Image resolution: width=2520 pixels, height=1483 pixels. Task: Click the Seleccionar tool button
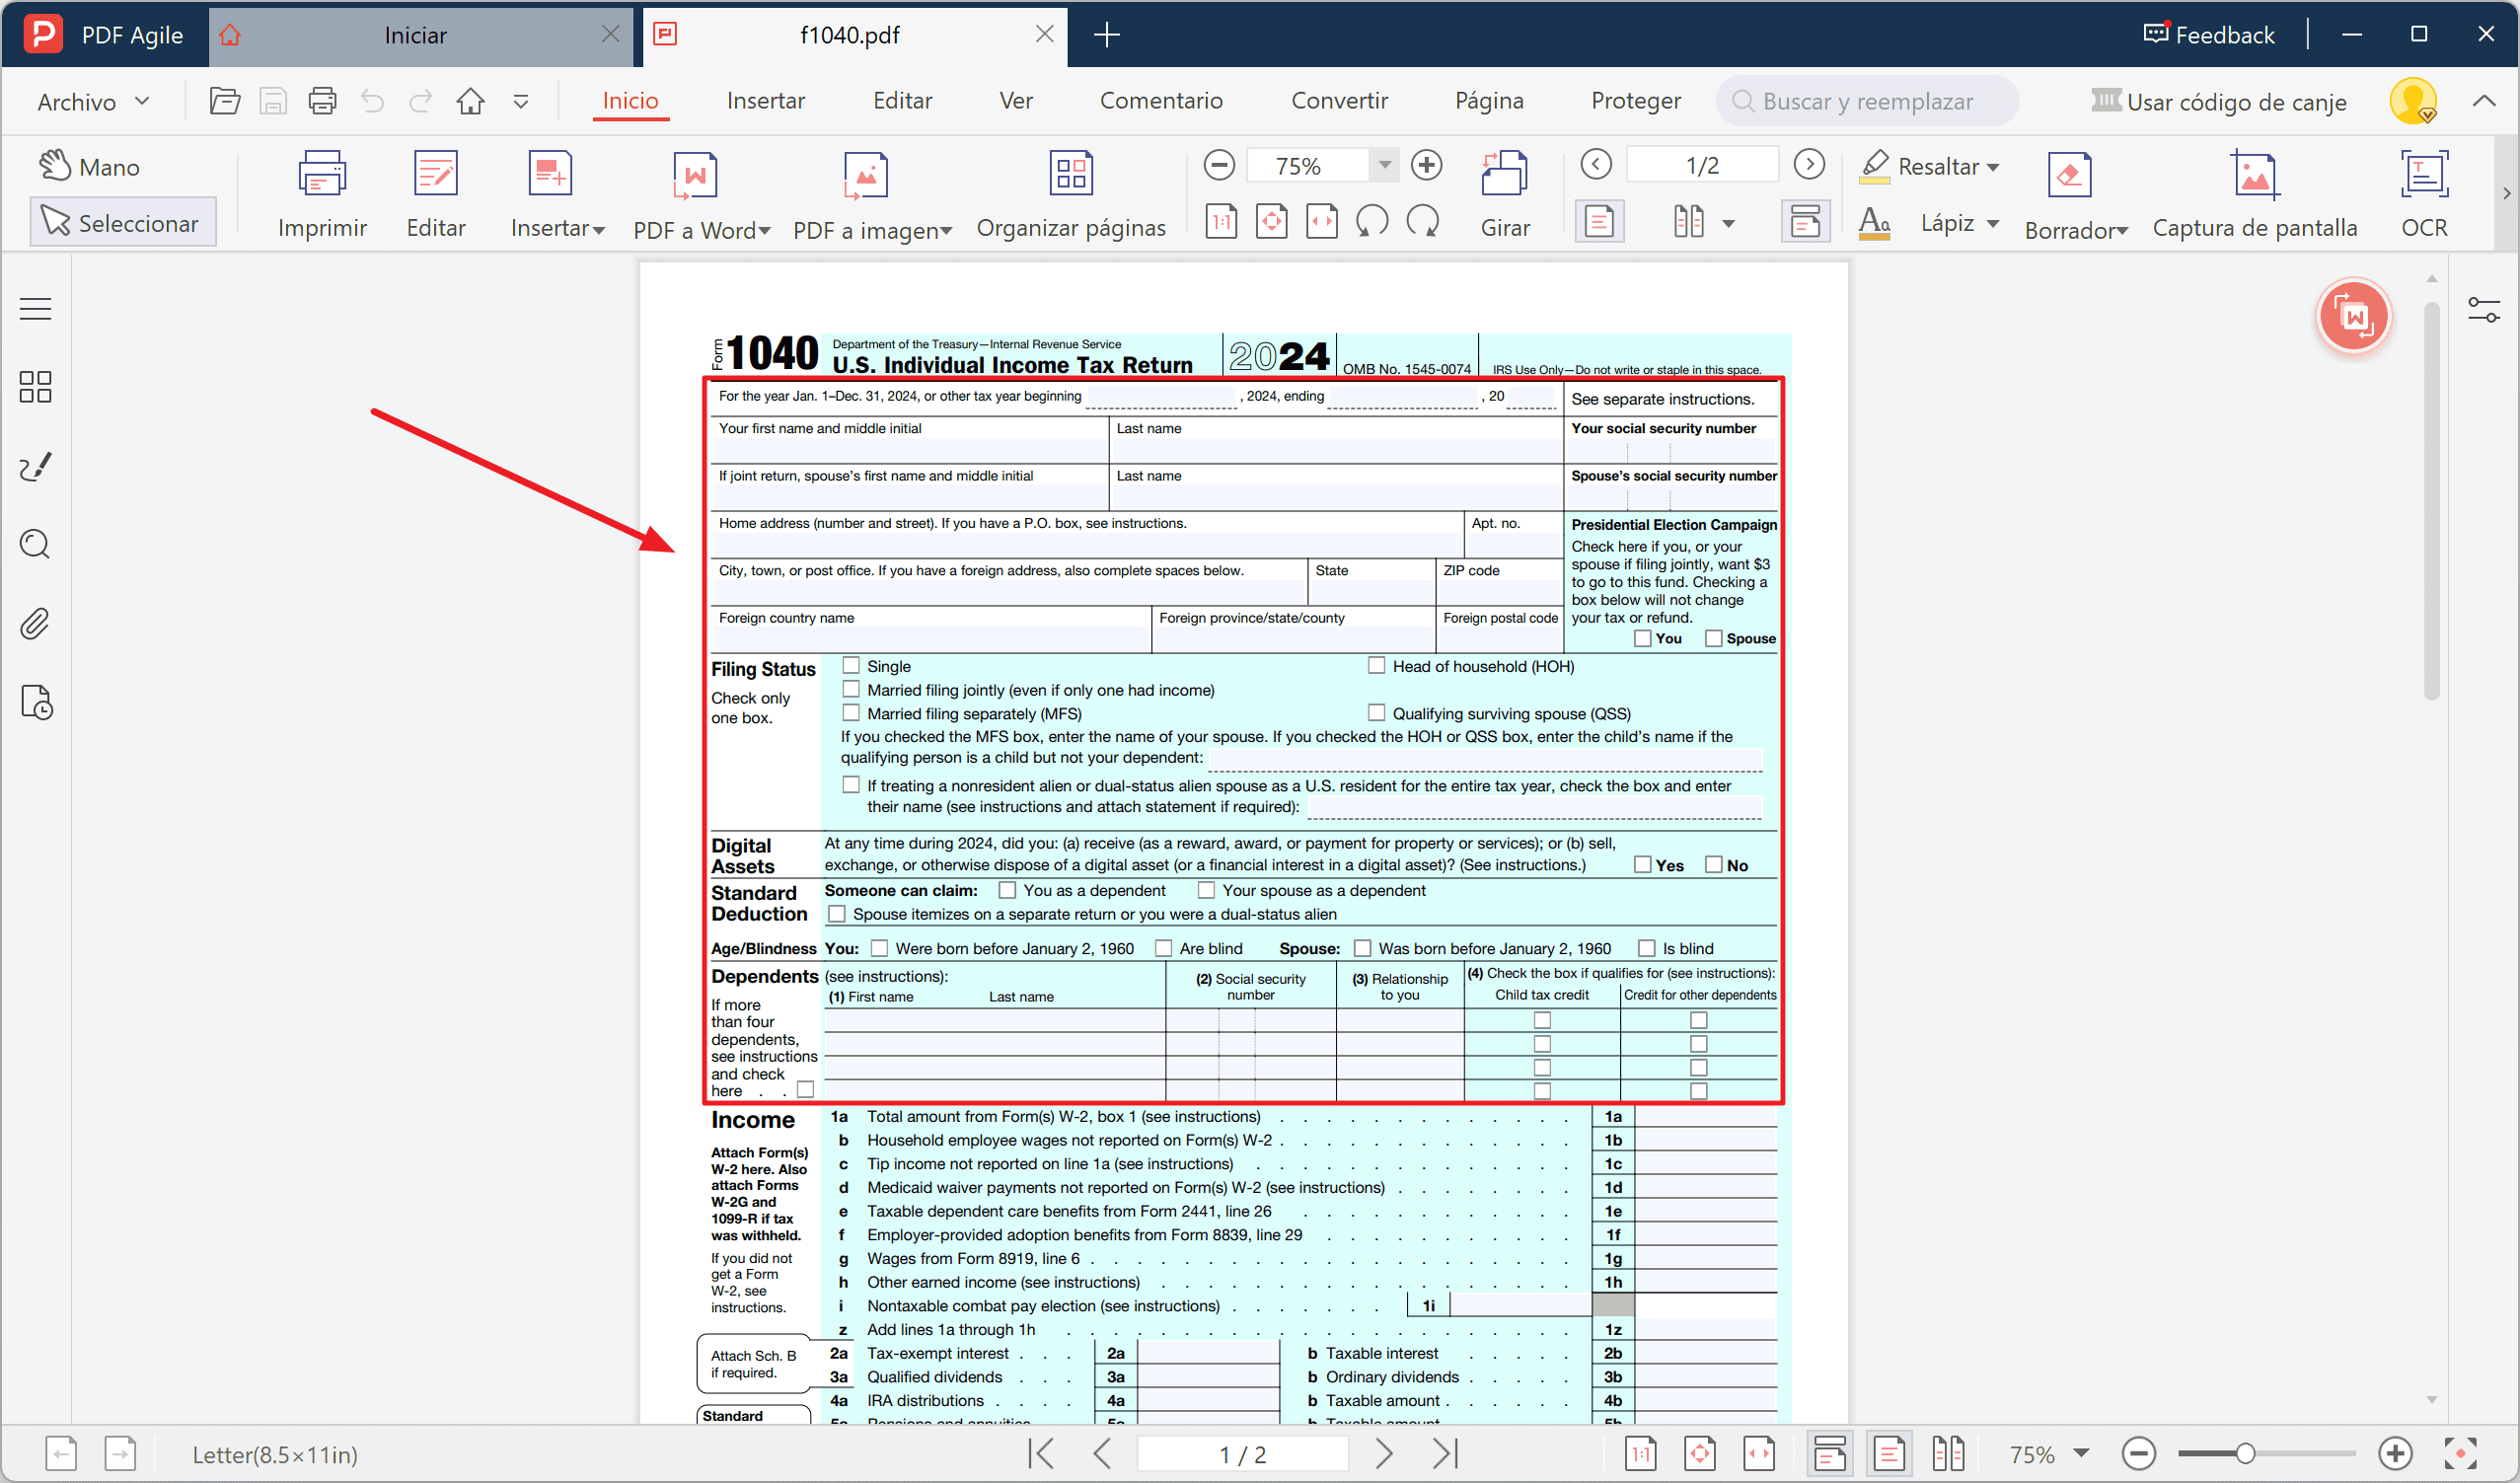pyautogui.click(x=123, y=222)
